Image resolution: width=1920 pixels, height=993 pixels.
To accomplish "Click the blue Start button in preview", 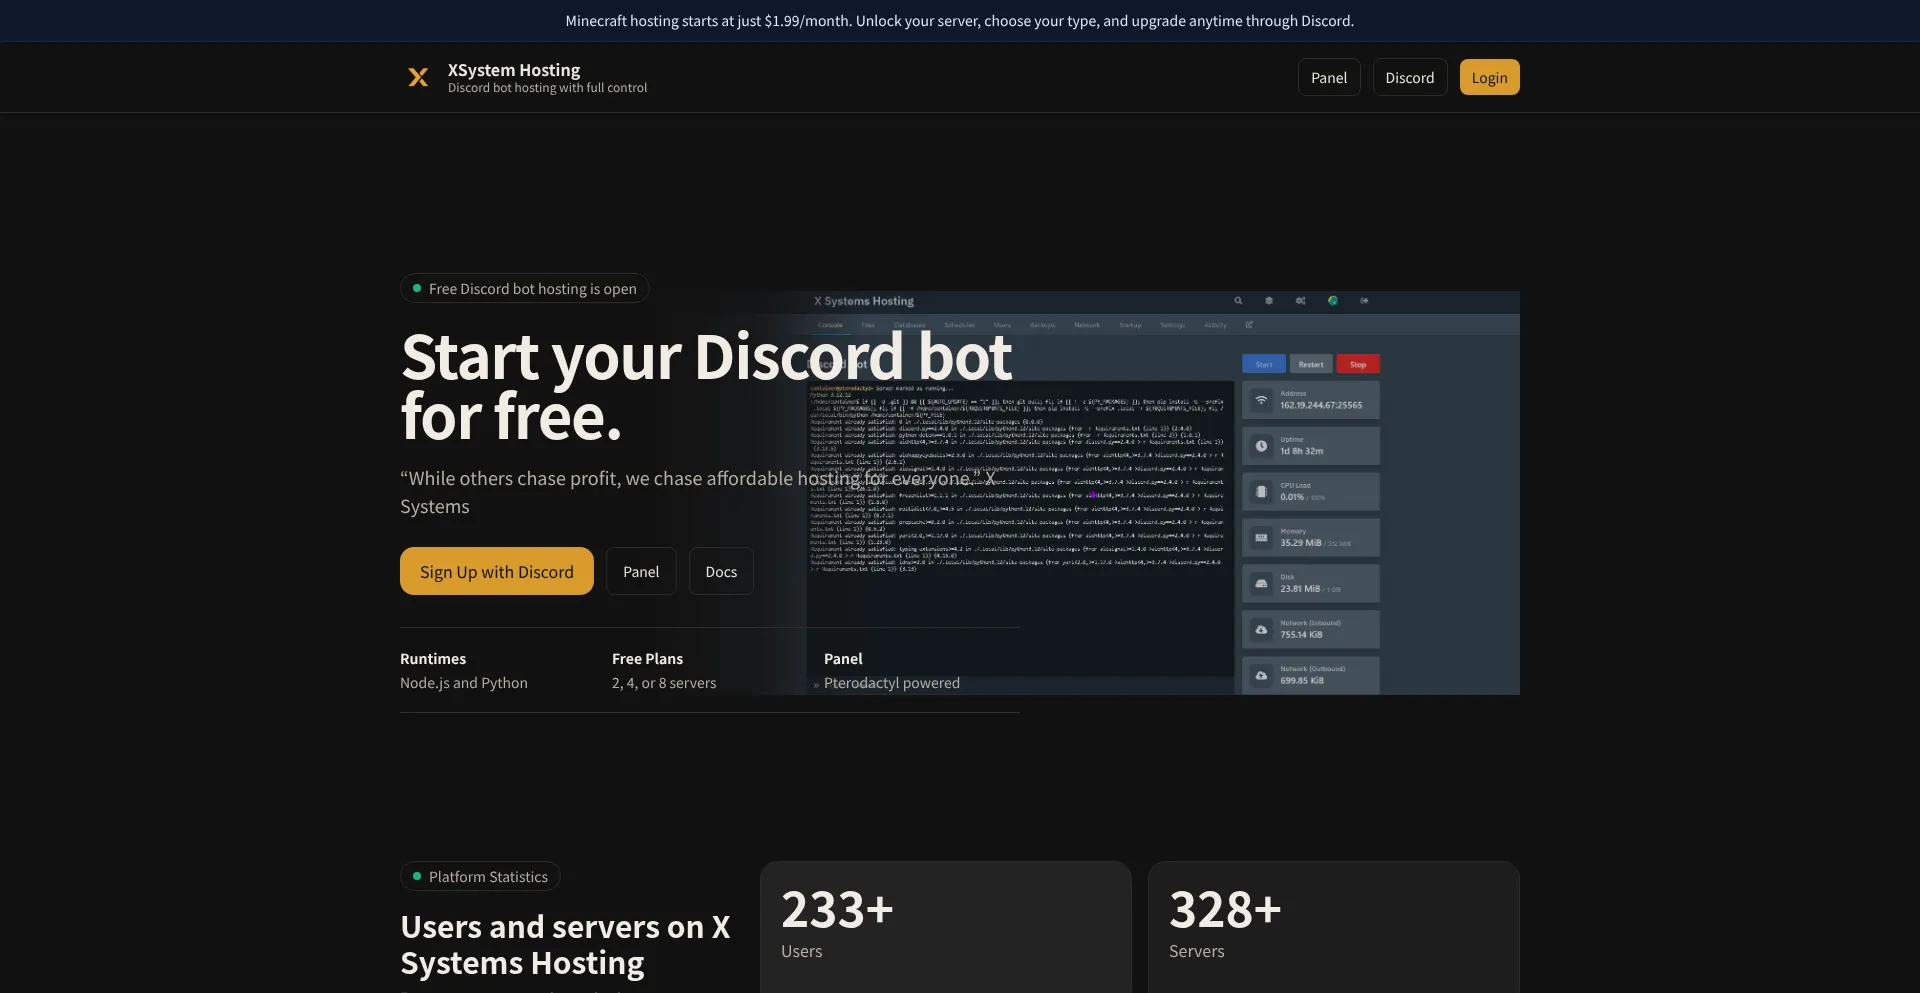I will click(x=1264, y=364).
